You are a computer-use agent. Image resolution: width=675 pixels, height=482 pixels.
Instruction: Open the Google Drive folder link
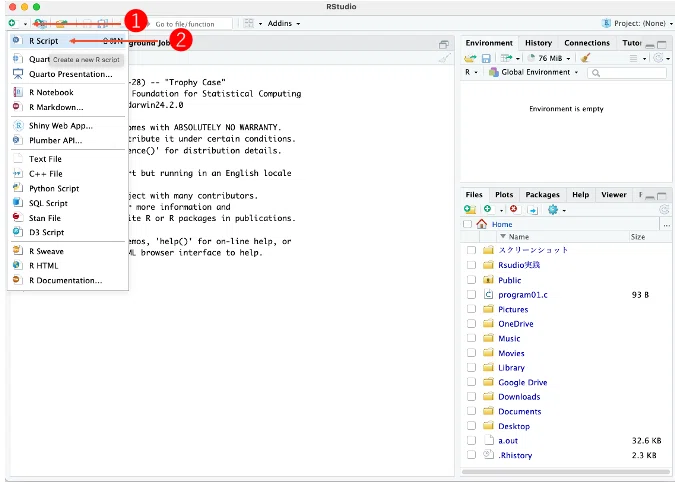(523, 382)
